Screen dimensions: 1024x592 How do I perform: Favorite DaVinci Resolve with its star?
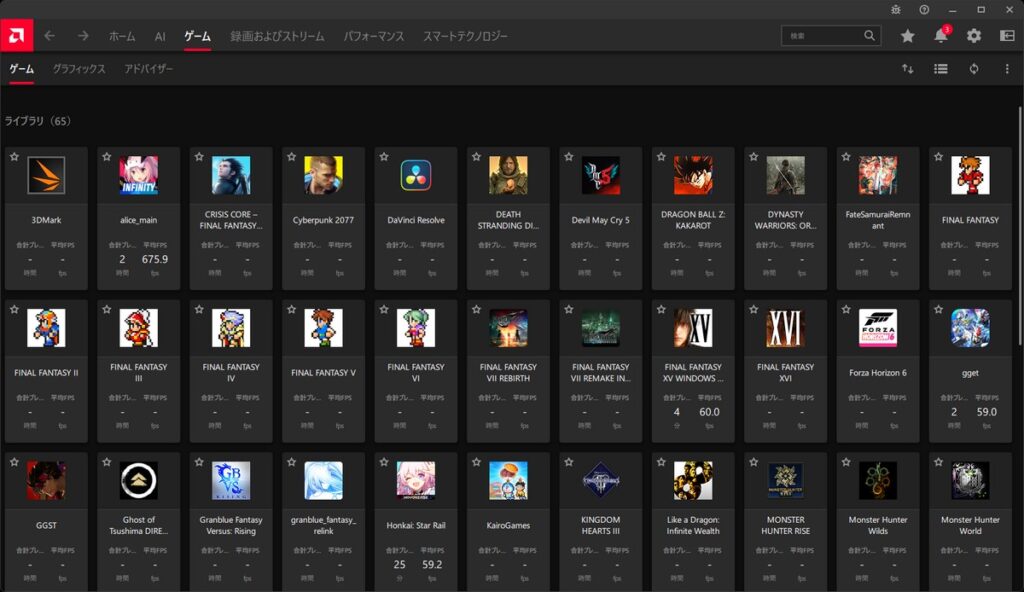(384, 157)
